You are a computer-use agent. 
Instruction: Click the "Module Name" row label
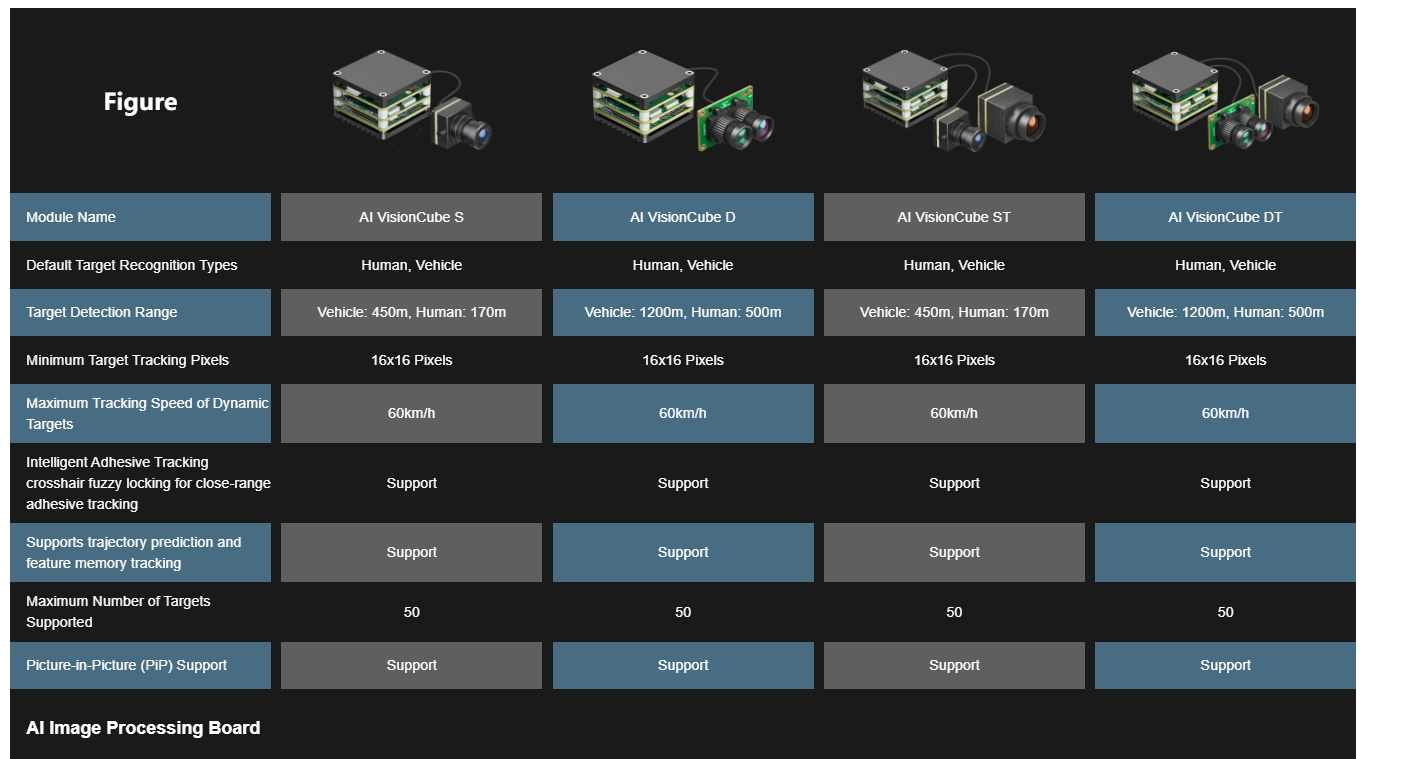coord(71,217)
